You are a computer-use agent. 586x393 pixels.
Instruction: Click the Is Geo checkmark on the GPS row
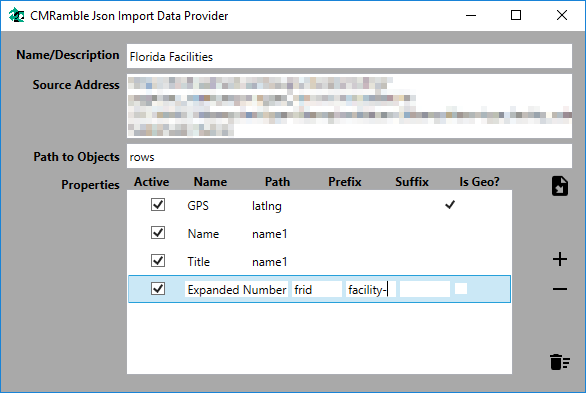[x=450, y=205]
